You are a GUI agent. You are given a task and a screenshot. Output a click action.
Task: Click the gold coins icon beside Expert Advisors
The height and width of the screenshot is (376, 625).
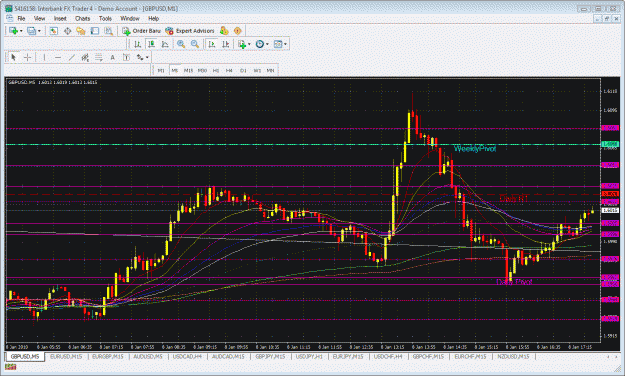(224, 31)
